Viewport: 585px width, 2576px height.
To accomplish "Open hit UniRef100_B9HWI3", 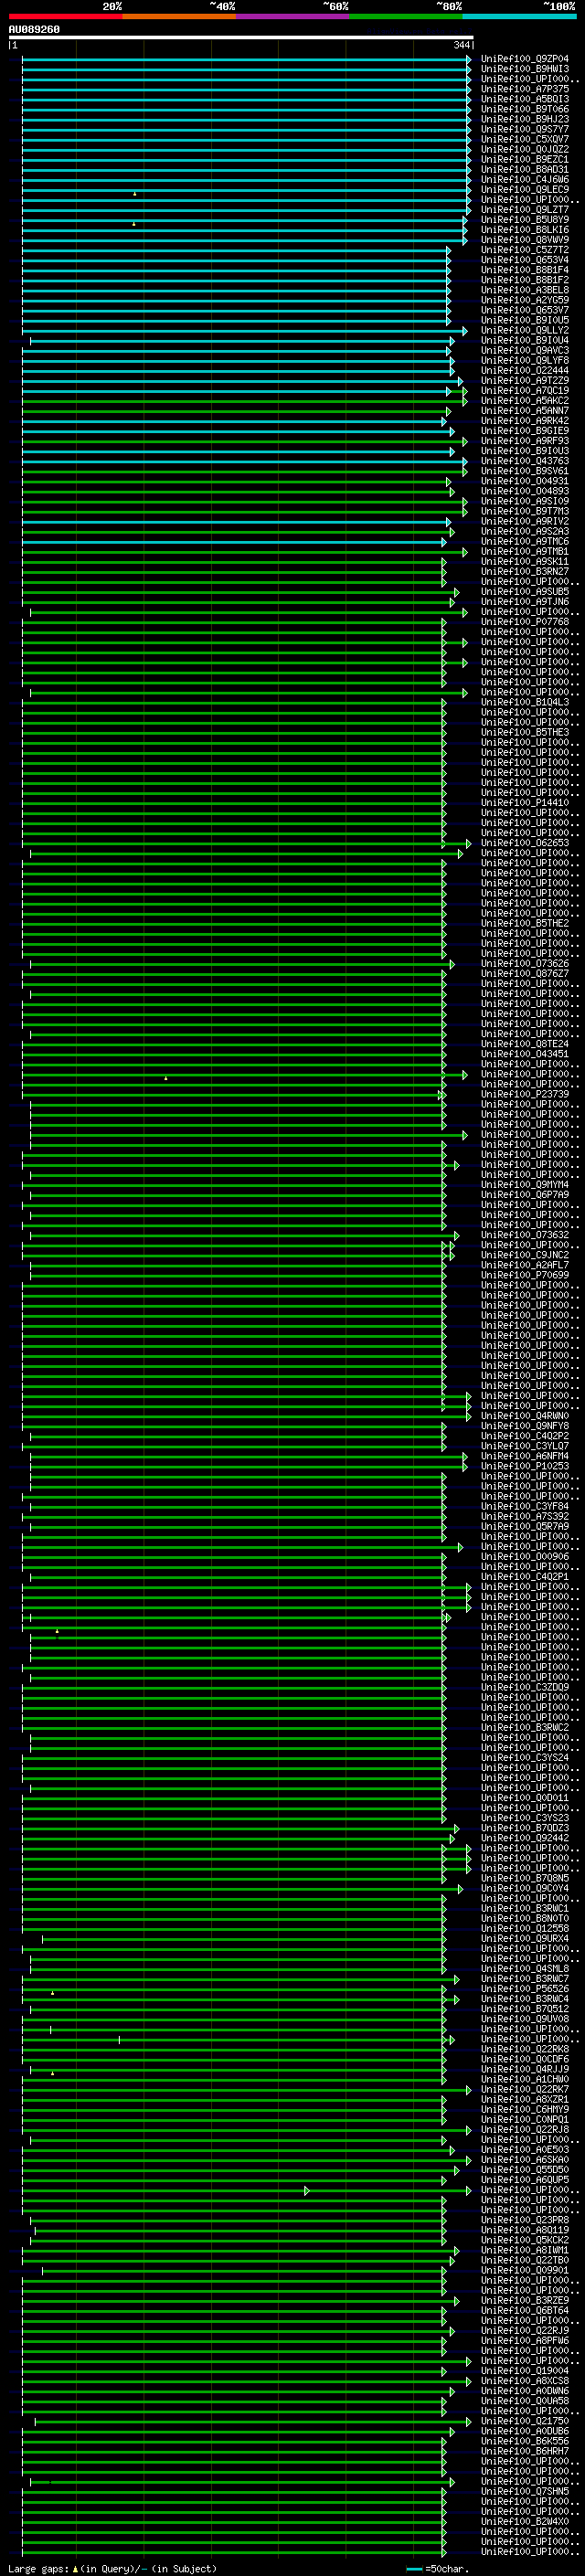I will point(525,69).
